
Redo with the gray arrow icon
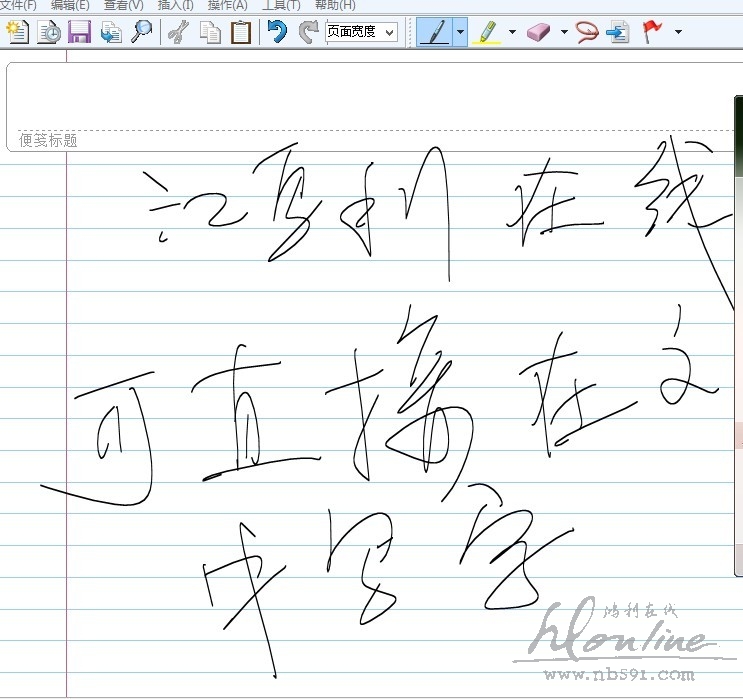click(308, 32)
